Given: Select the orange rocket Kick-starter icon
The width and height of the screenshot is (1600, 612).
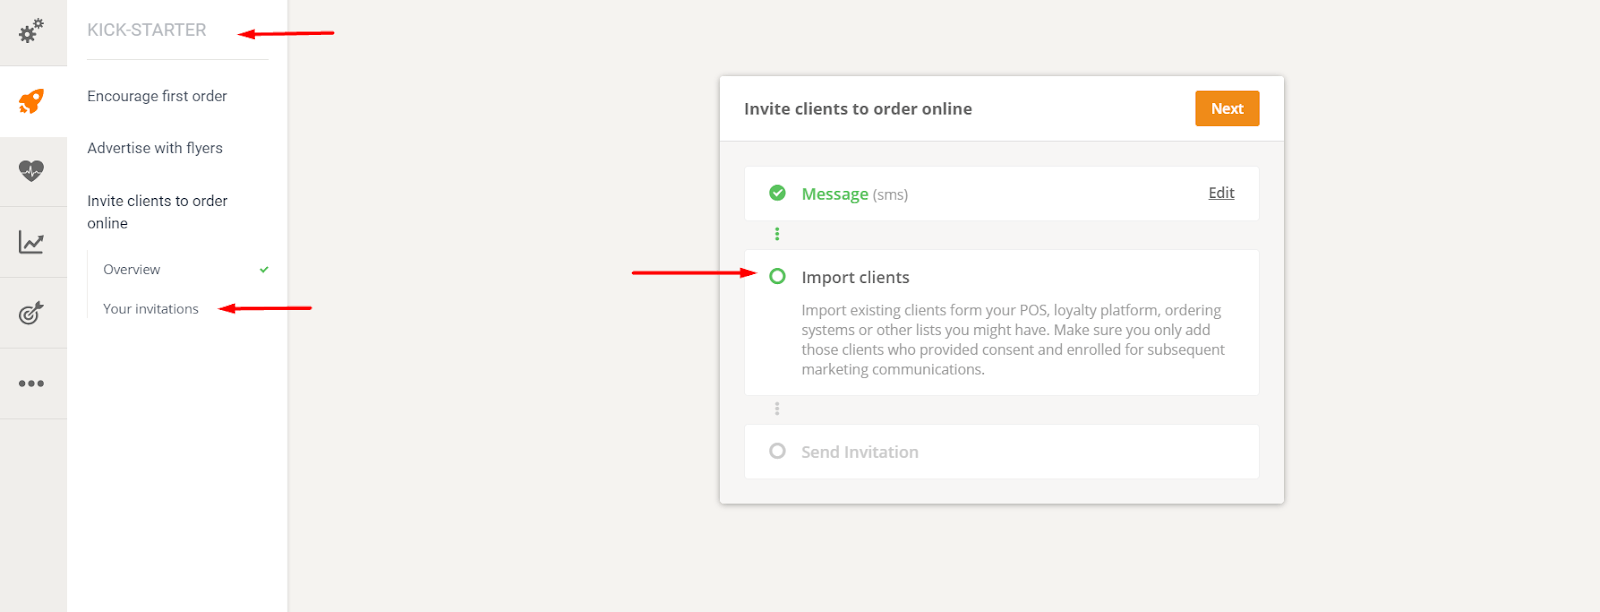Looking at the screenshot, I should click(32, 101).
